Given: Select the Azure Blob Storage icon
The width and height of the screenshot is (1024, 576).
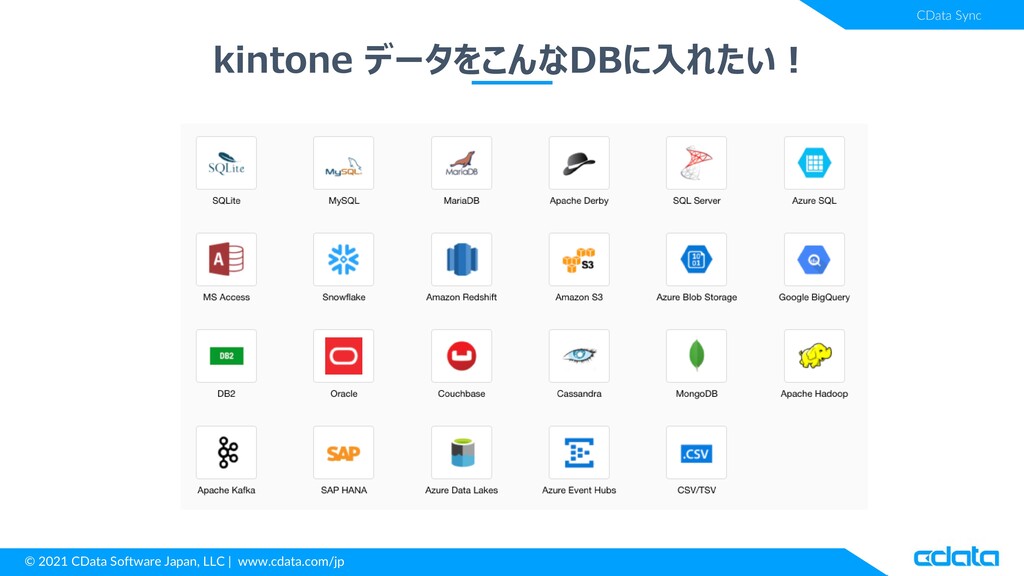Looking at the screenshot, I should point(696,259).
